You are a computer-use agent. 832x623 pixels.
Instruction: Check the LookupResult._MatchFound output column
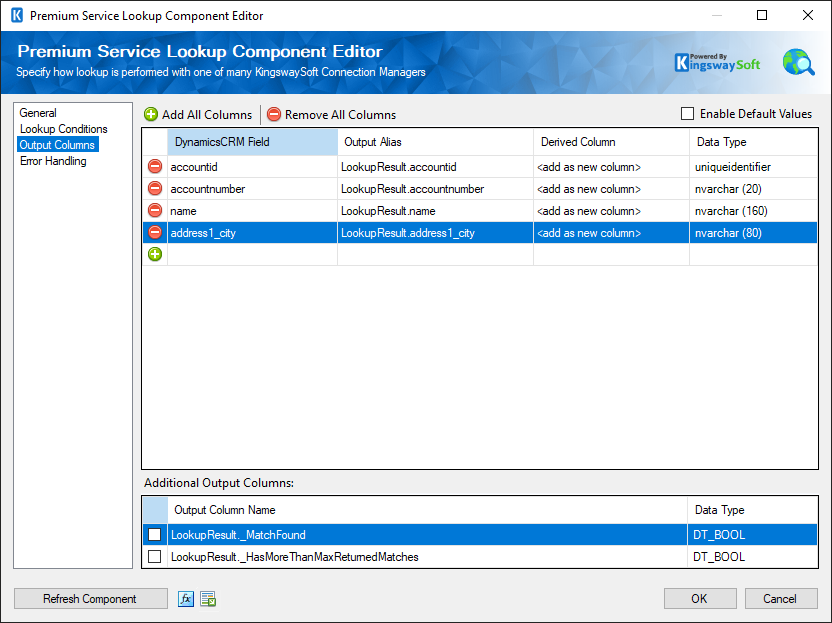tap(154, 534)
